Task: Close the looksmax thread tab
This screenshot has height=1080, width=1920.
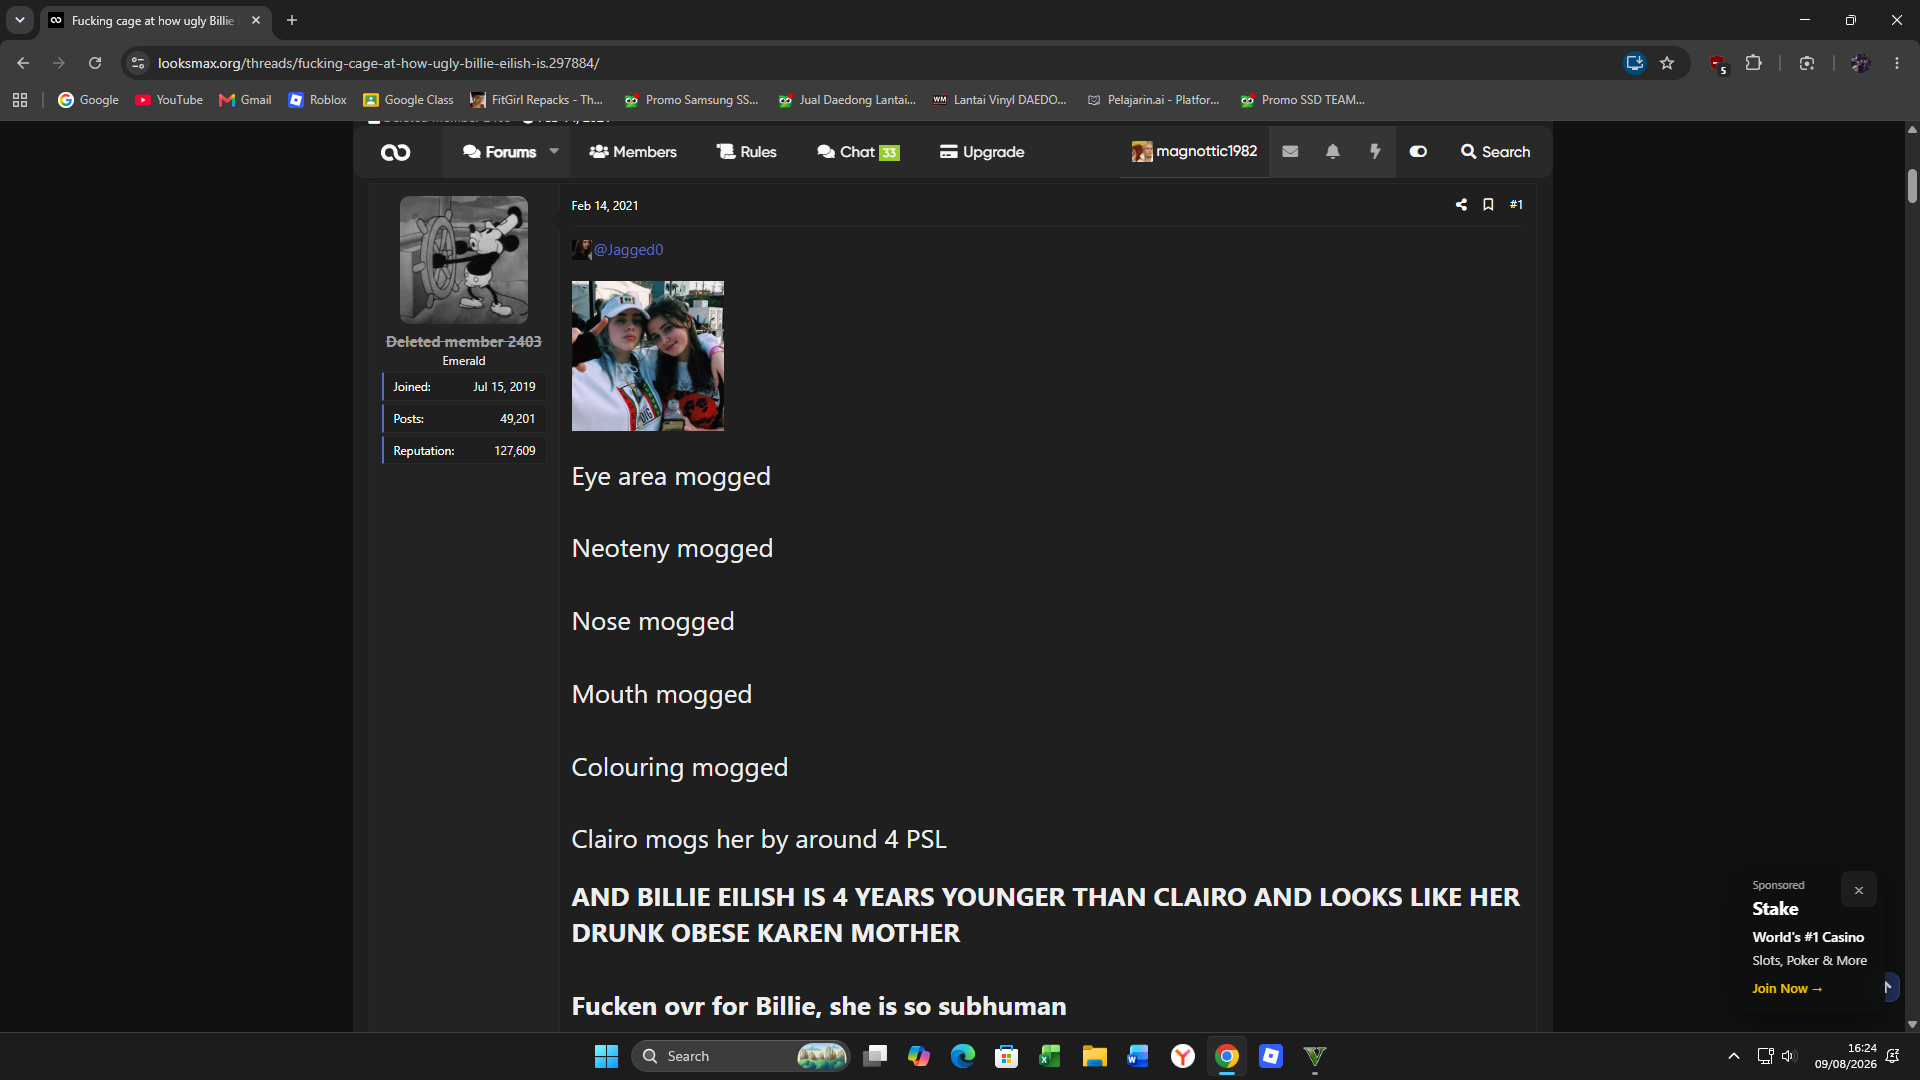Action: [256, 20]
